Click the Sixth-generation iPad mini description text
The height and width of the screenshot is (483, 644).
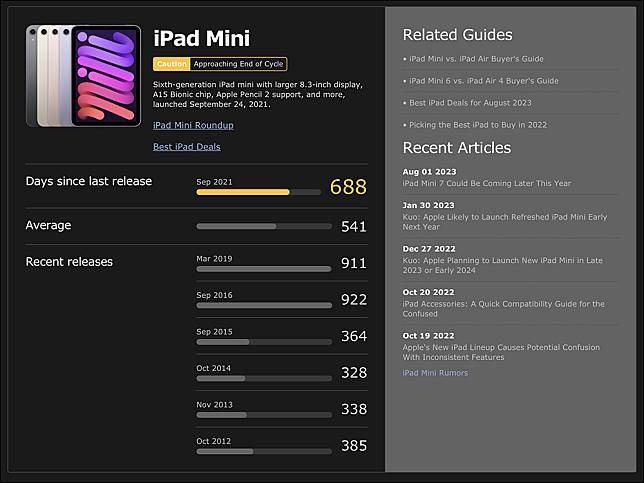[x=258, y=94]
